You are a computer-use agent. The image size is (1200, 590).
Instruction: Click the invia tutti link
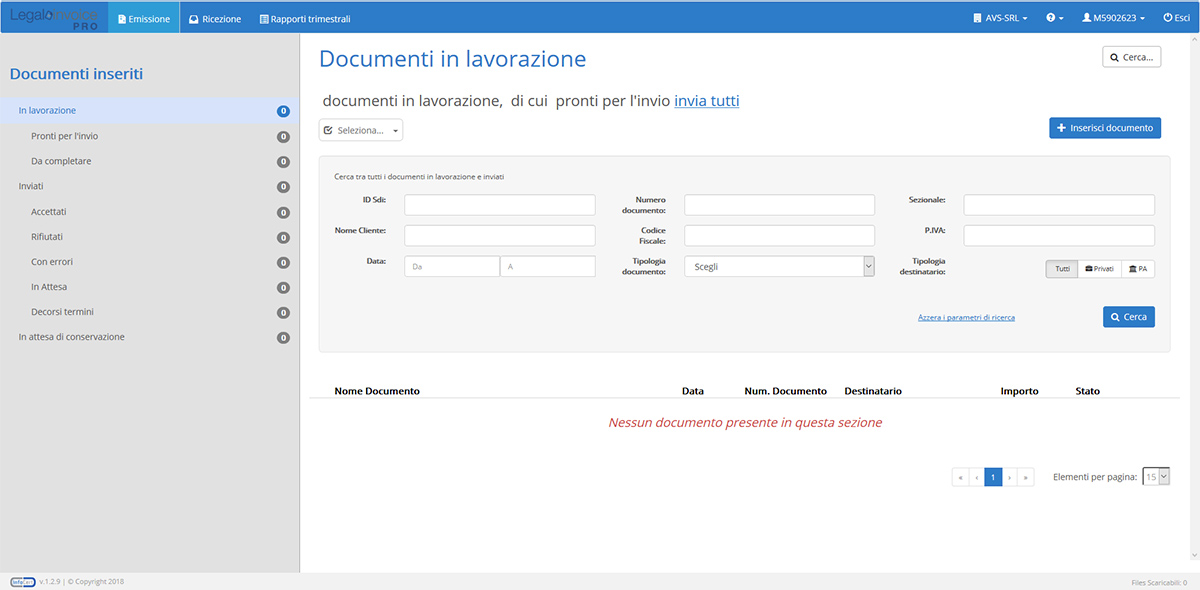point(707,100)
